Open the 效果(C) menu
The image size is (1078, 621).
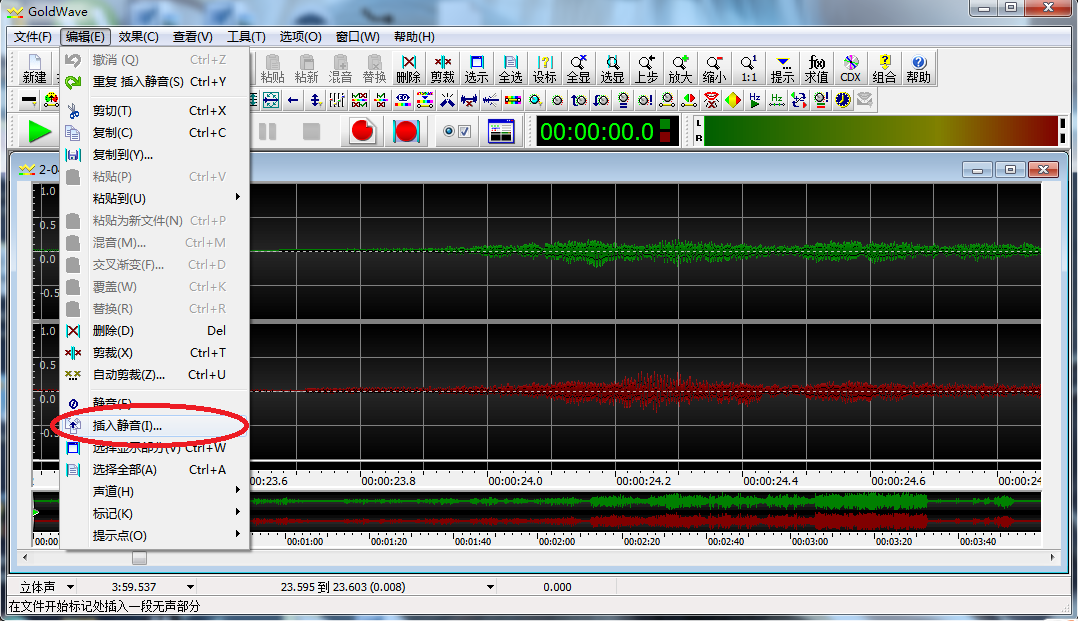click(x=138, y=37)
